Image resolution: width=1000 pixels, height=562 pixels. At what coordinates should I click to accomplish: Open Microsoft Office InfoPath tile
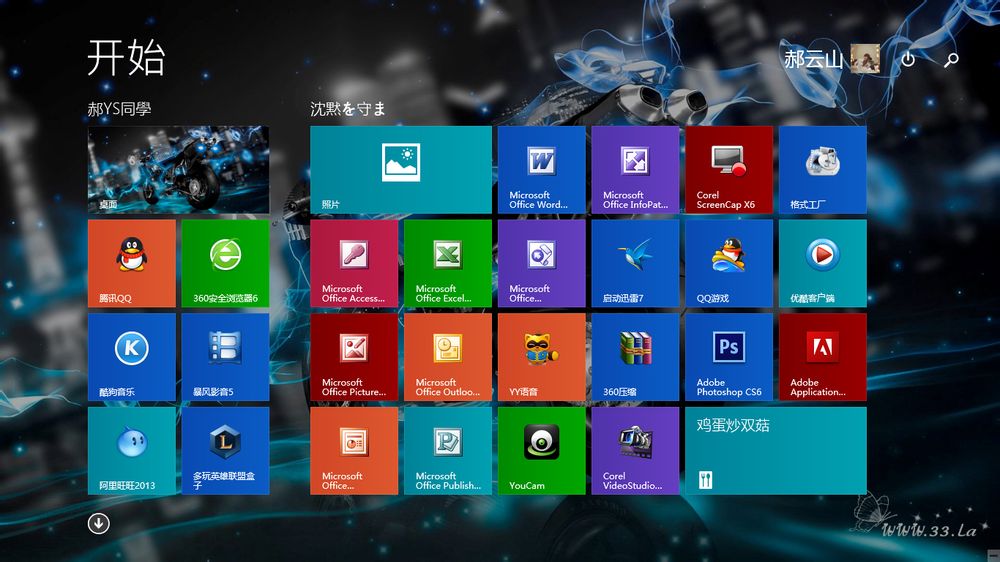point(635,170)
